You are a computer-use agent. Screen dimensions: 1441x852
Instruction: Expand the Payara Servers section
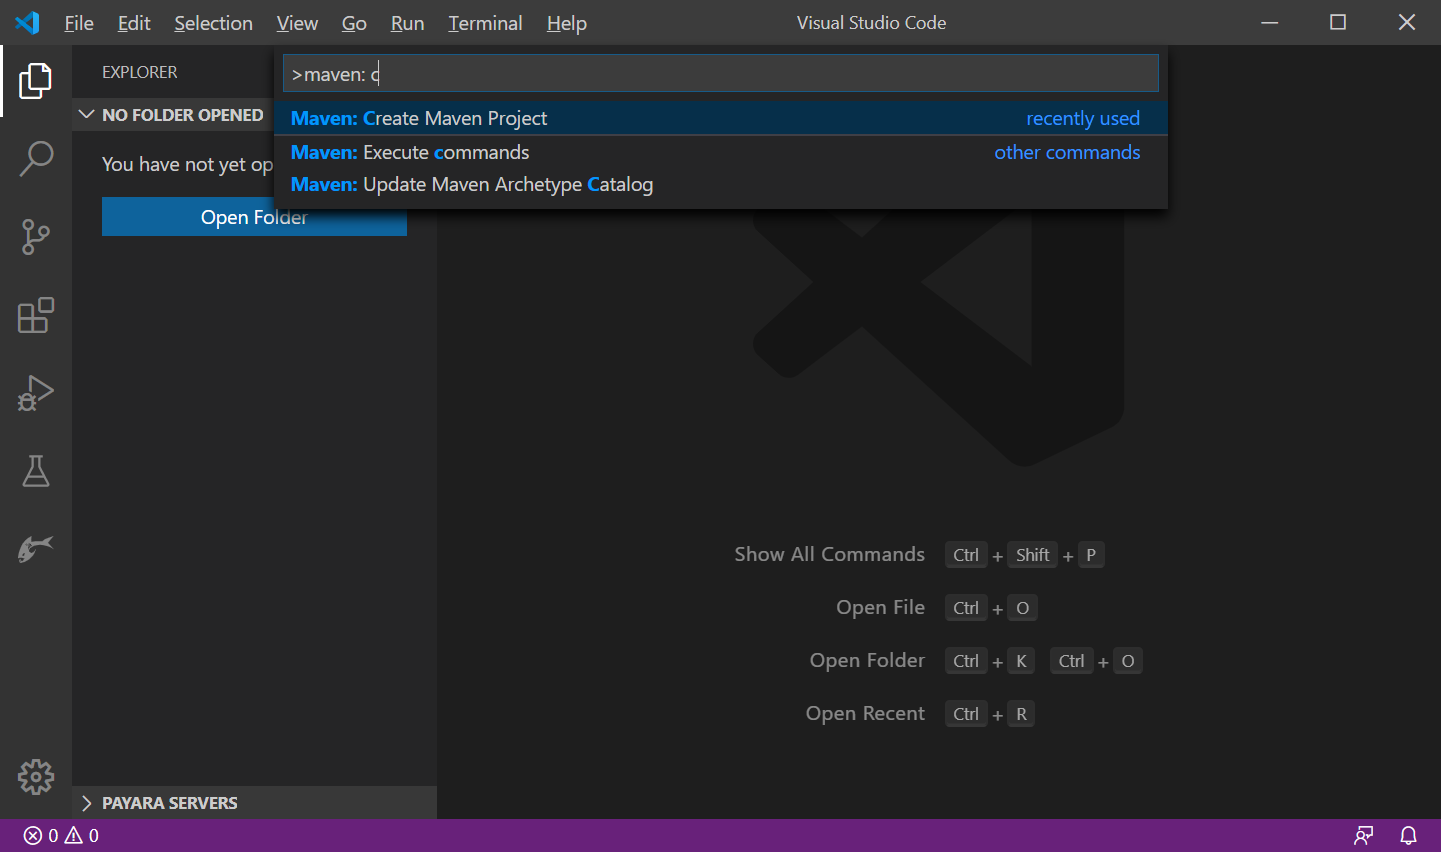point(160,803)
